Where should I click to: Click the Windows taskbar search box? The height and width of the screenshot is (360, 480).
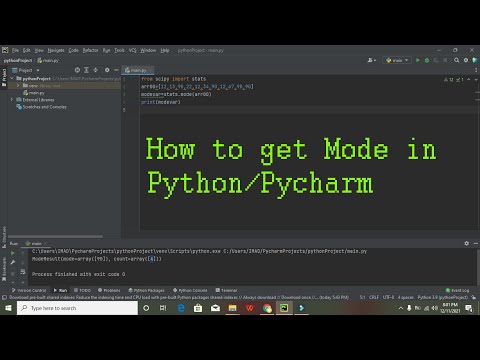77,308
